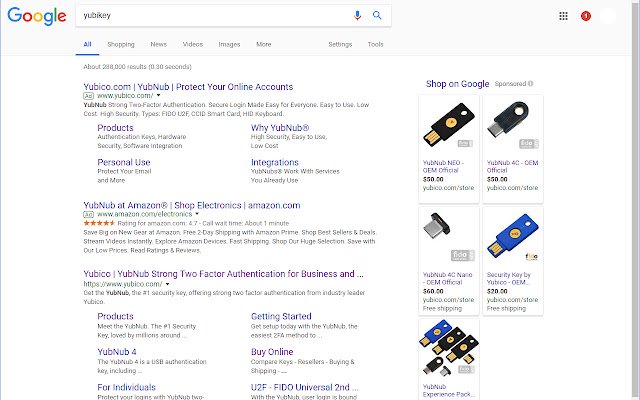Click the Sponsored info icon

tap(530, 84)
